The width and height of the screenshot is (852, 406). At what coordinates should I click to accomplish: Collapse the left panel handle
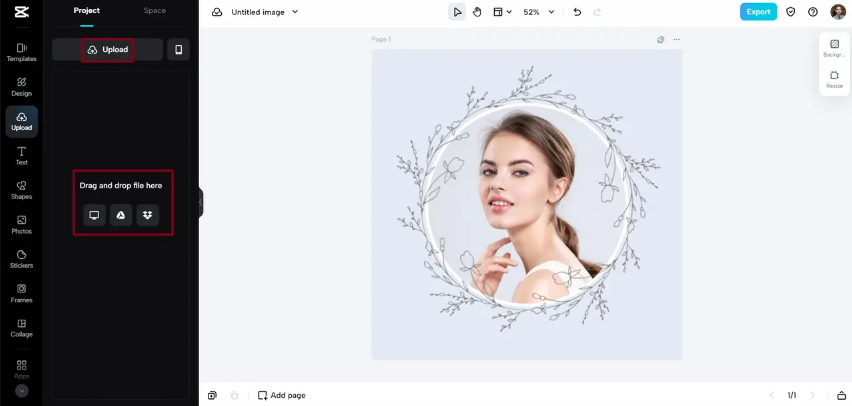click(x=201, y=202)
